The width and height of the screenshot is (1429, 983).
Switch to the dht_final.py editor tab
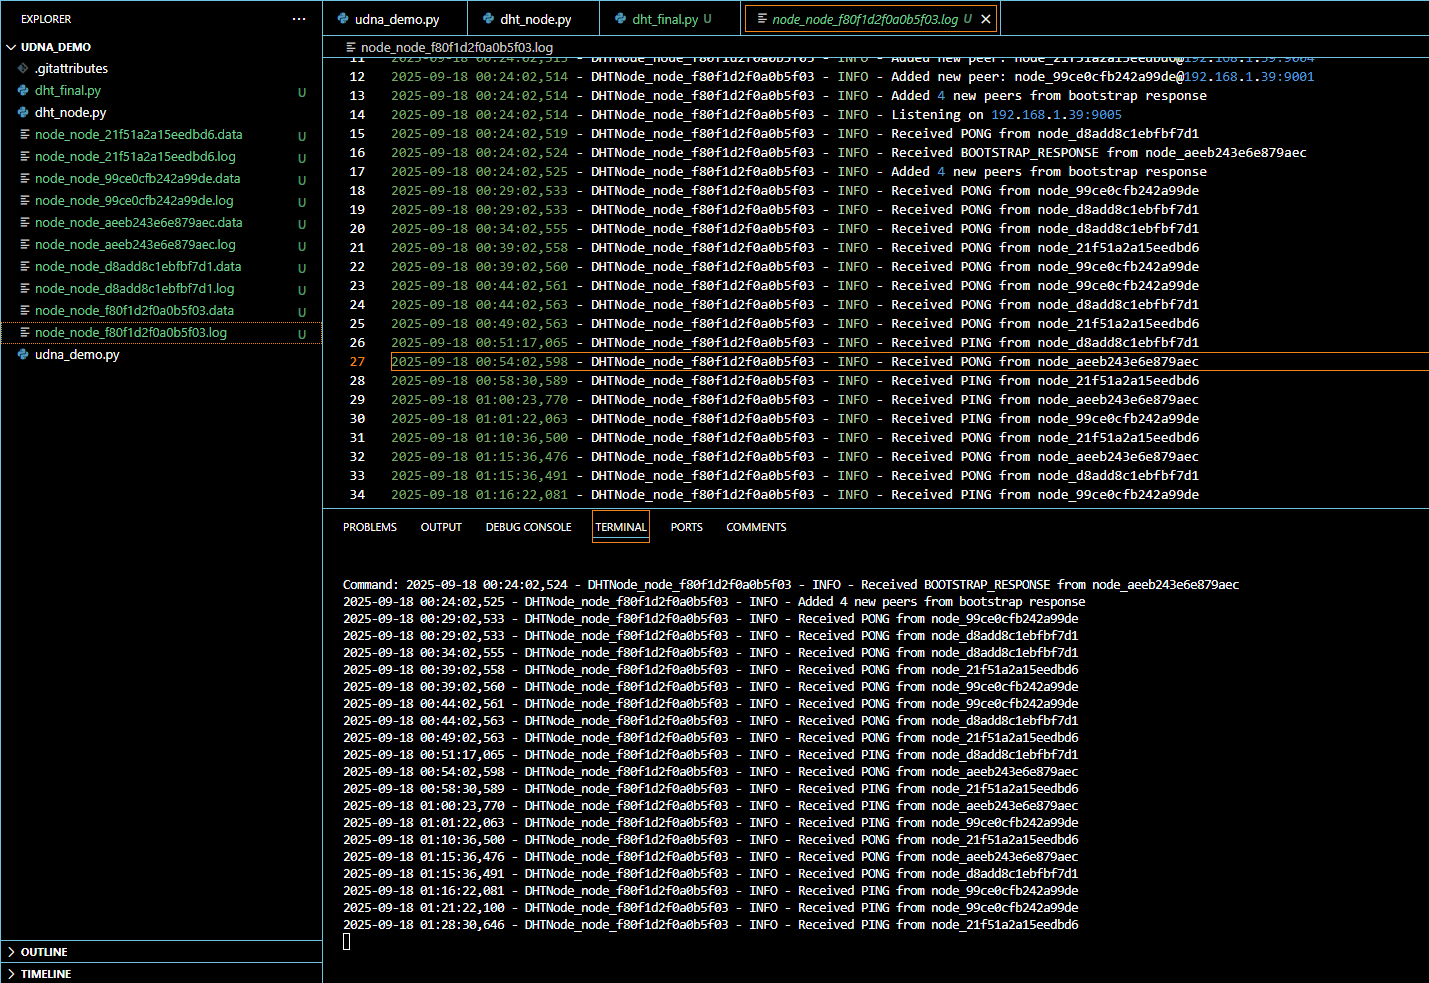(664, 19)
